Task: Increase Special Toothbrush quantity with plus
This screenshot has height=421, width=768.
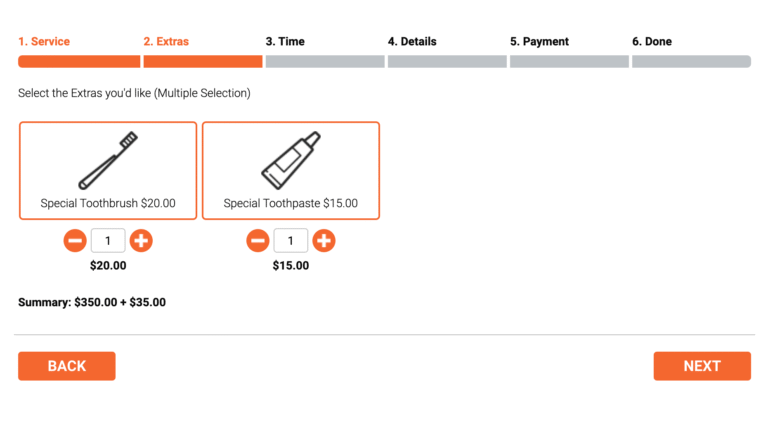Action: tap(141, 241)
